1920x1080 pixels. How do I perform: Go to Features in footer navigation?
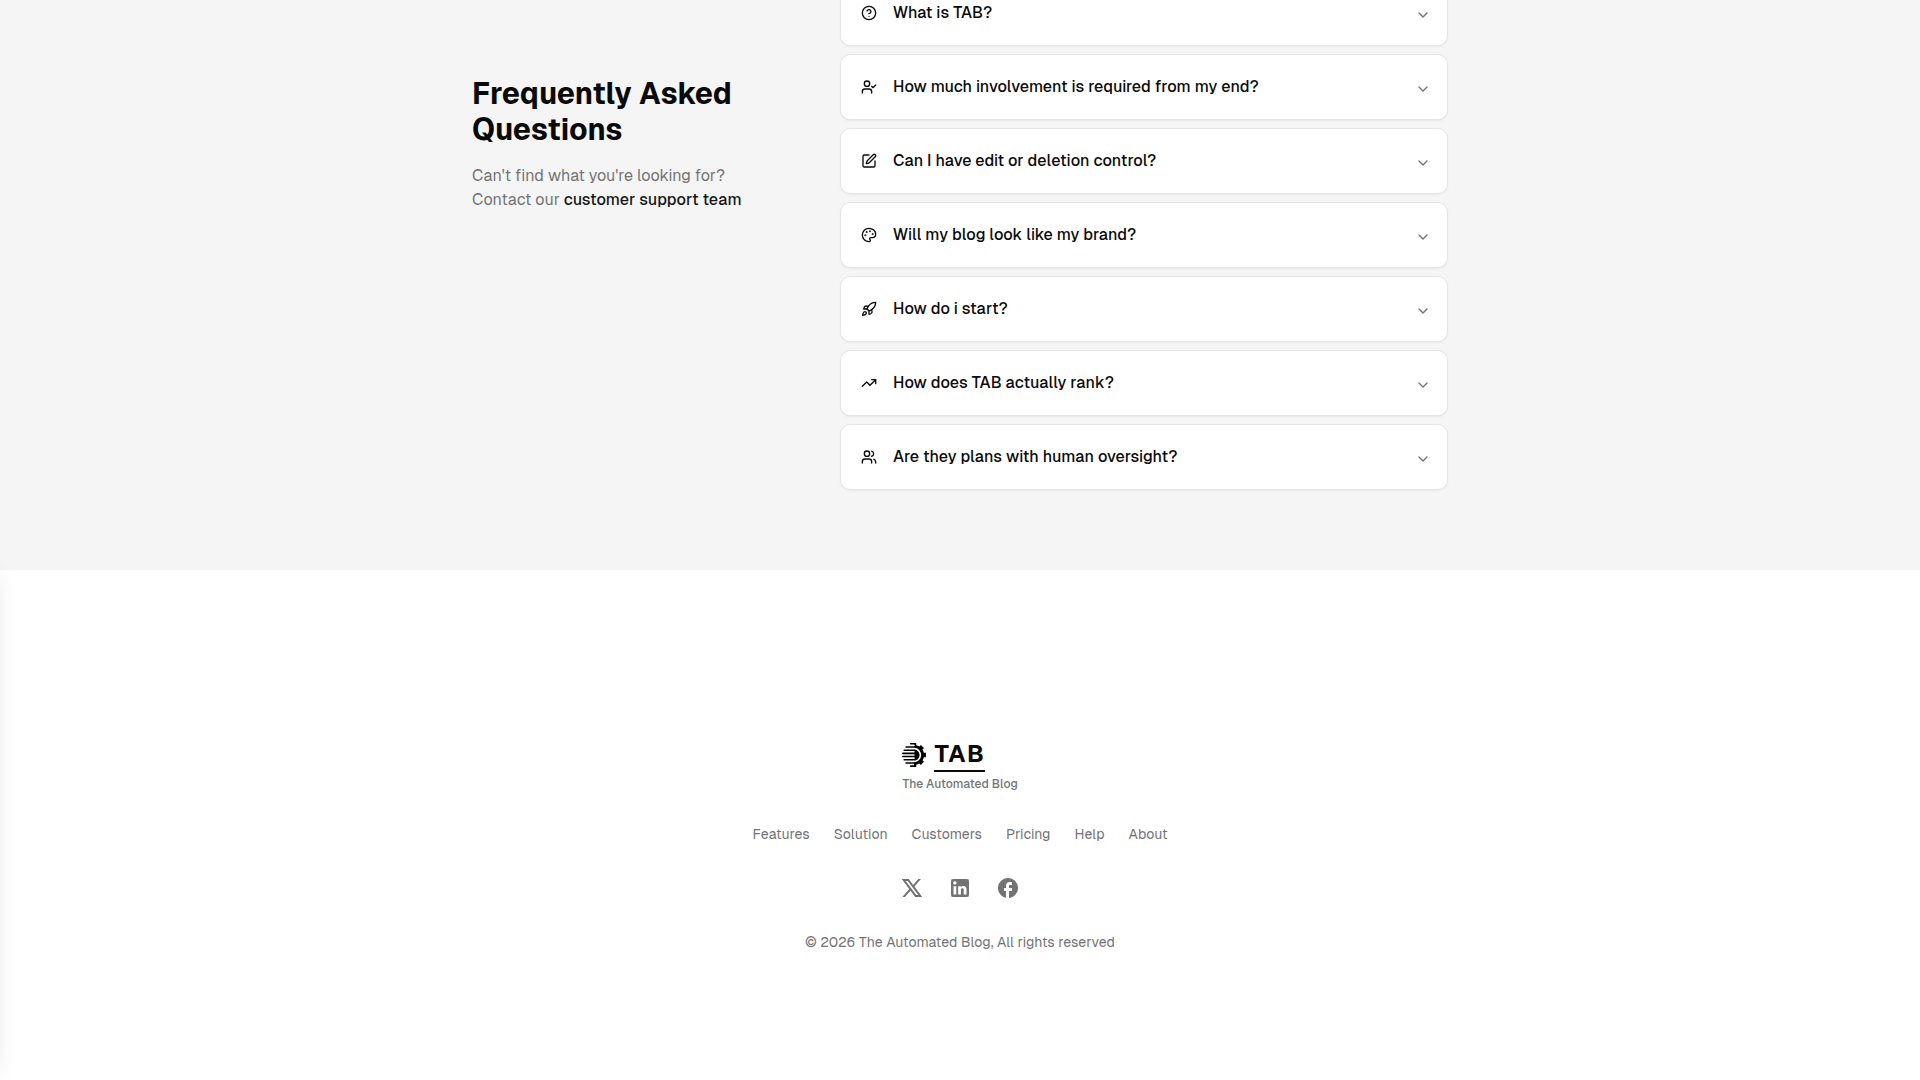[781, 834]
